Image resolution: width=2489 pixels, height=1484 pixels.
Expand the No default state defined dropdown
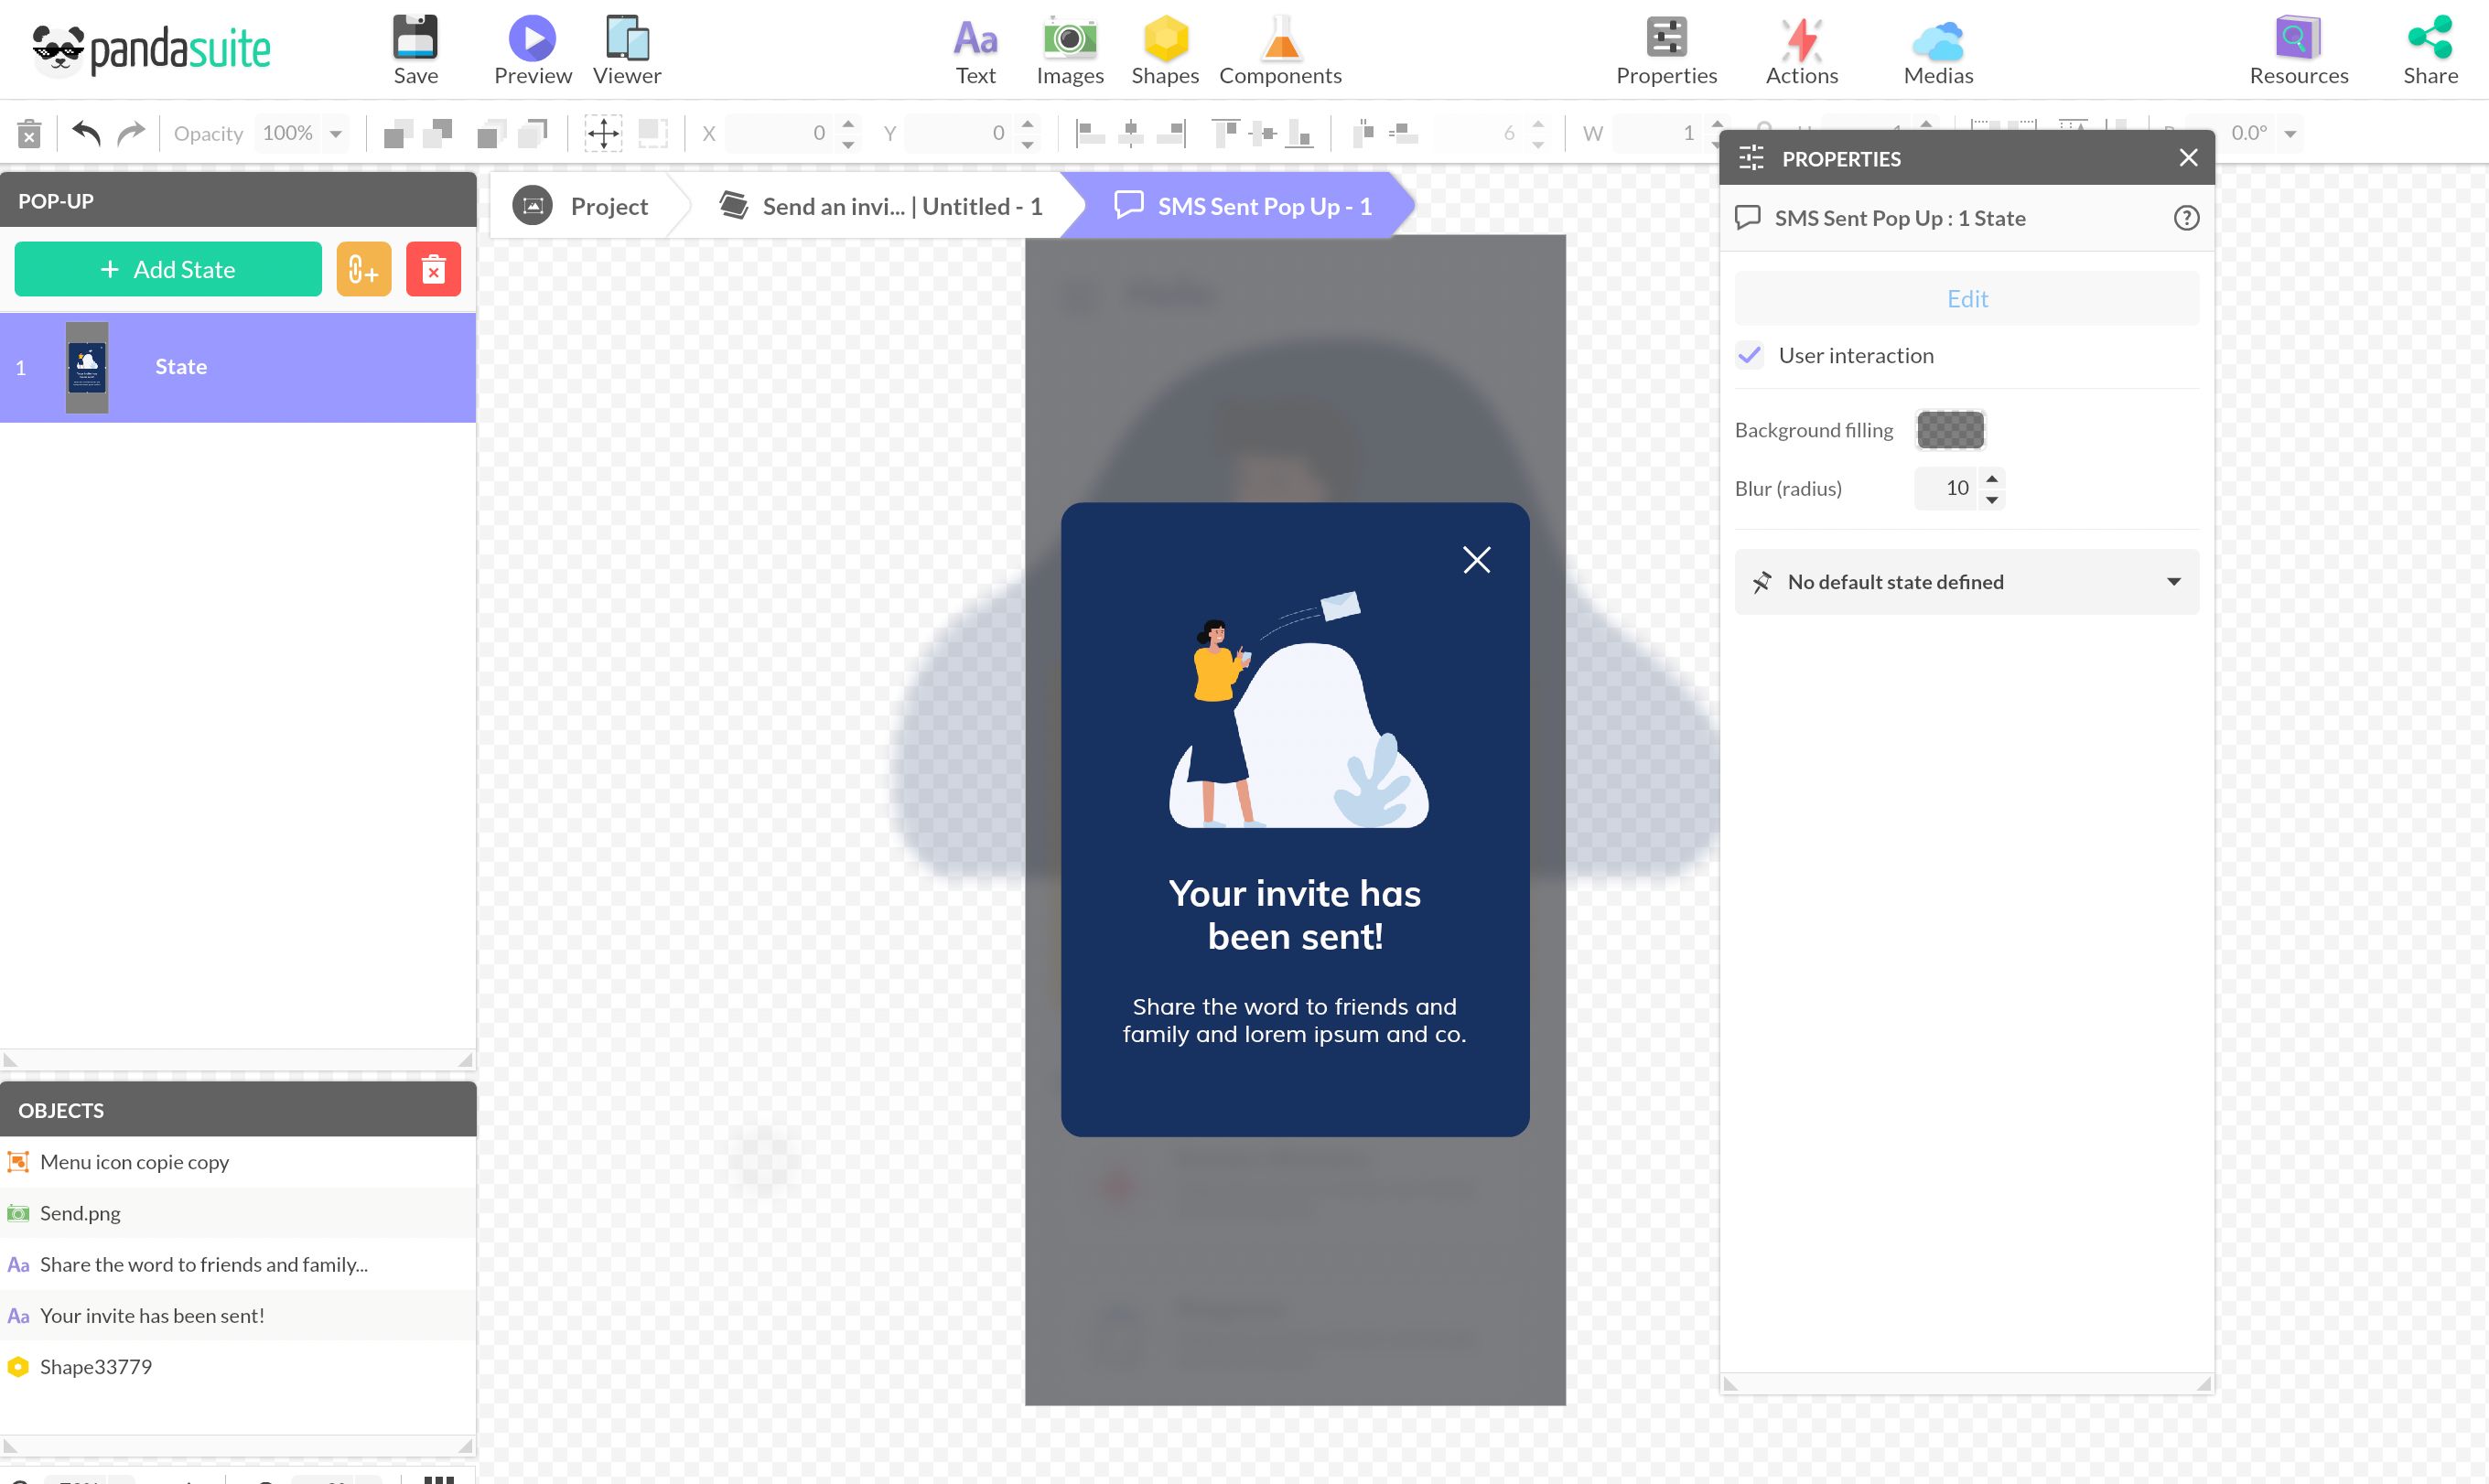2173,581
